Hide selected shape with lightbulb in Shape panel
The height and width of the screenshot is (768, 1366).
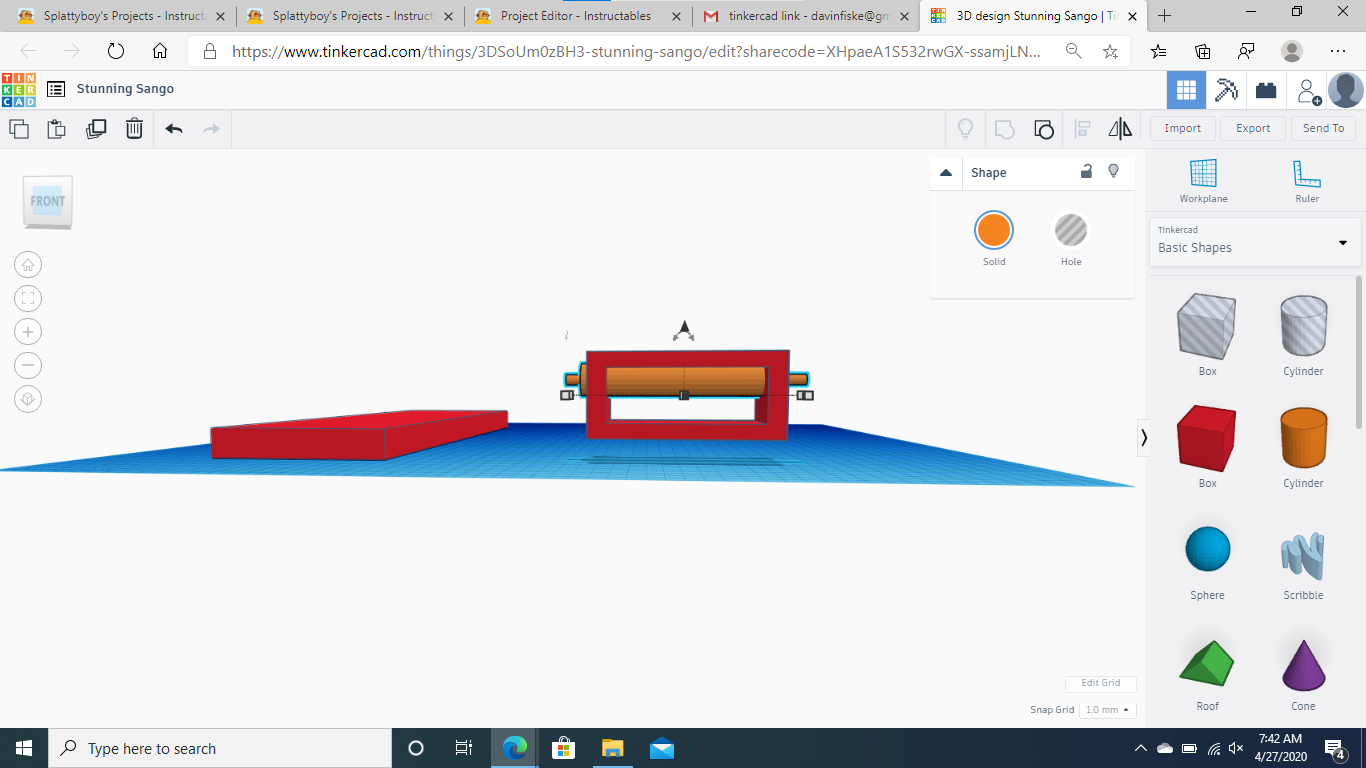coord(1113,172)
